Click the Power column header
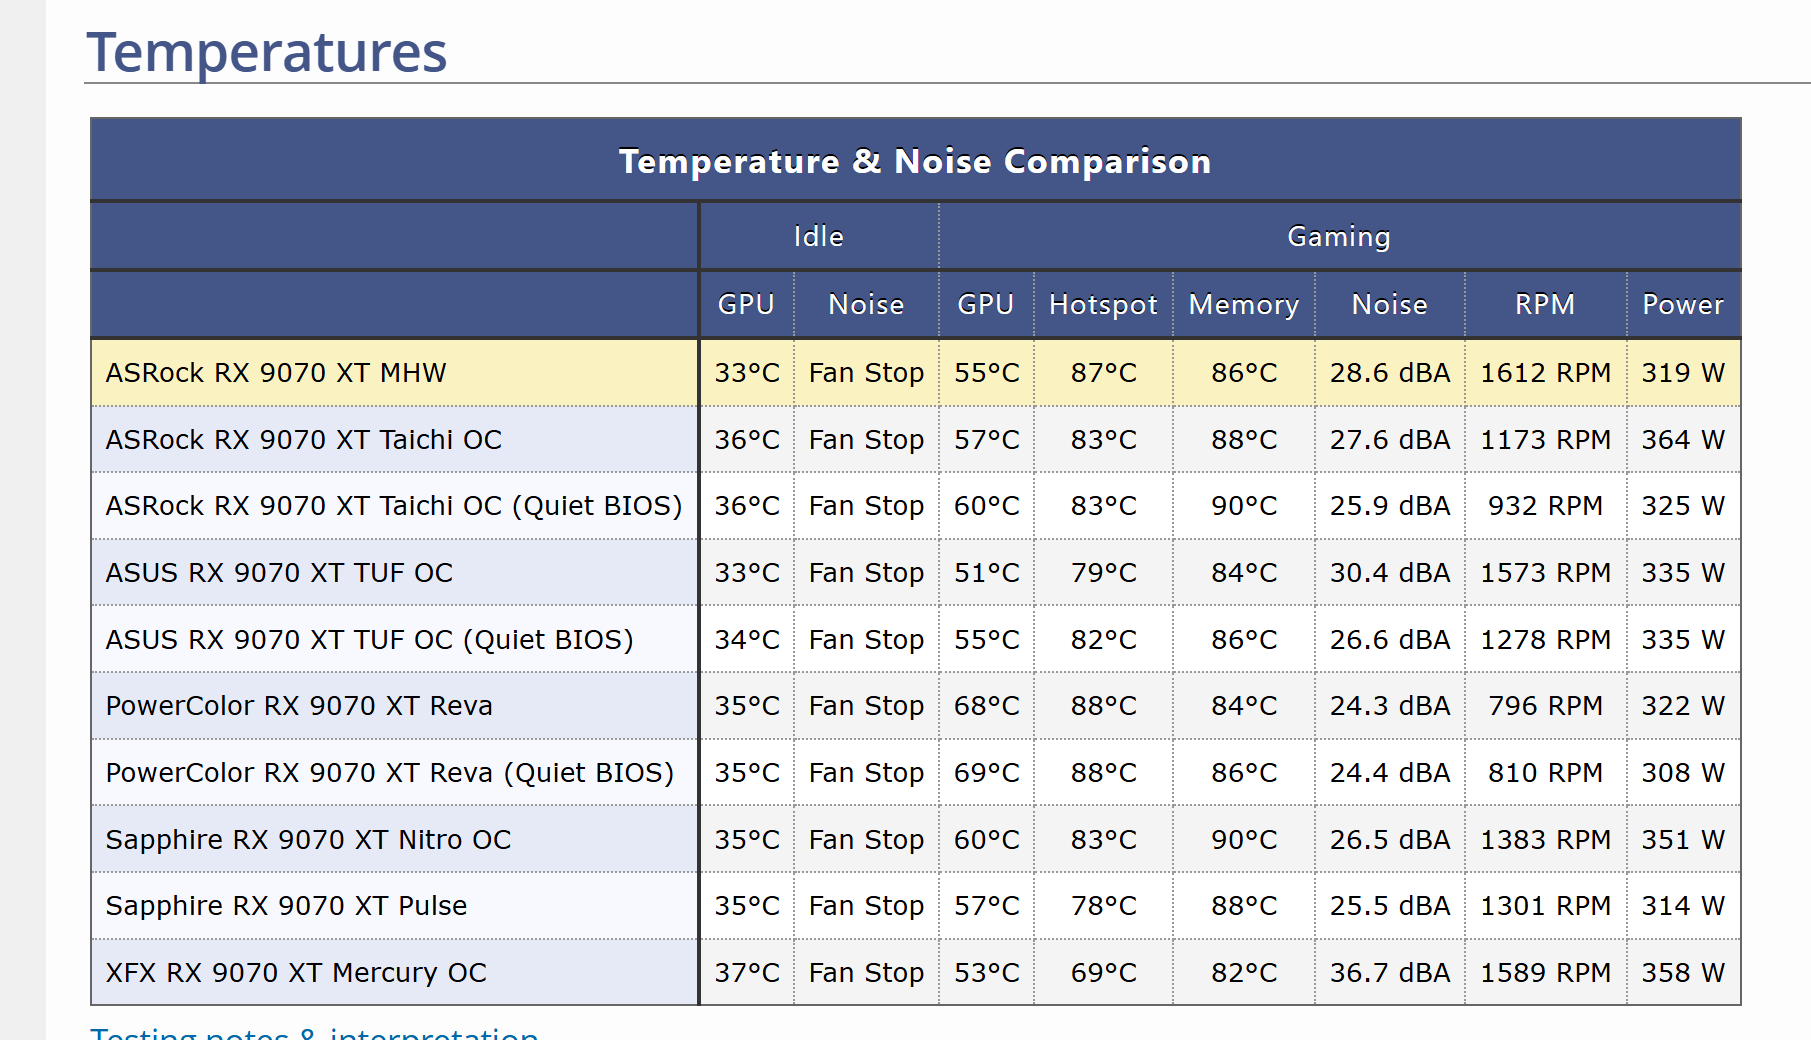This screenshot has height=1040, width=1811. coord(1683,305)
